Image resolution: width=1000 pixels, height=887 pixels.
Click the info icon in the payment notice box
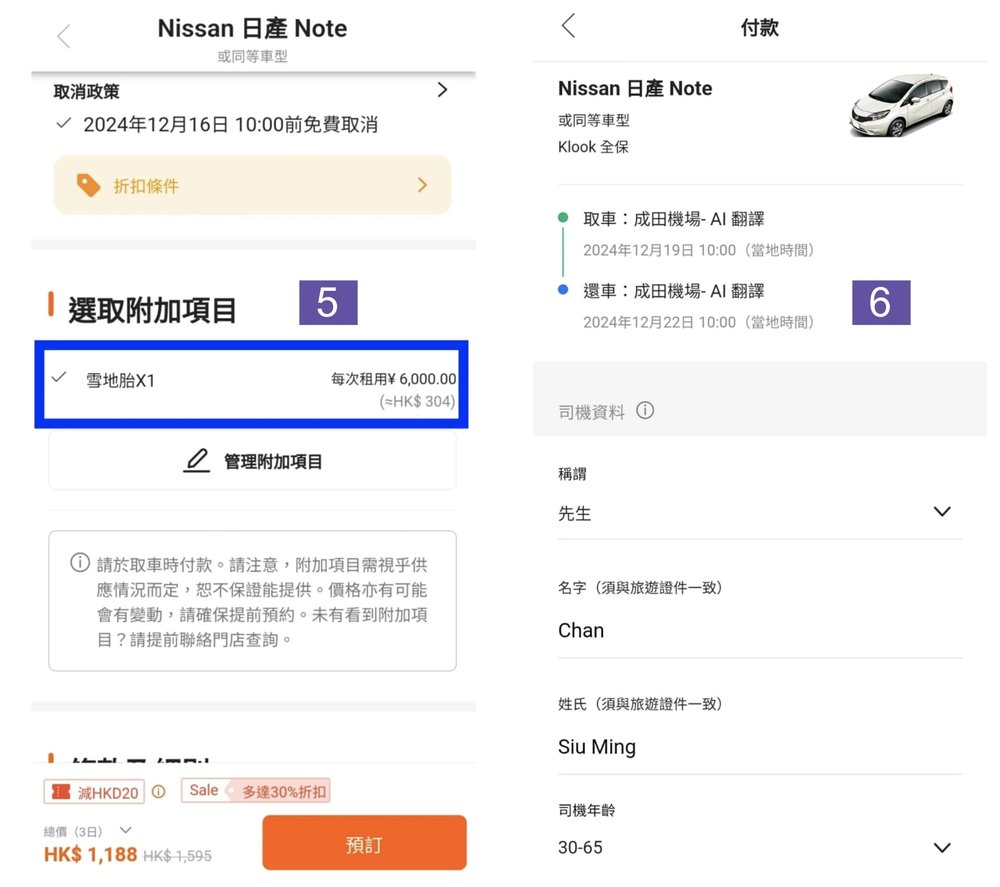coord(80,562)
